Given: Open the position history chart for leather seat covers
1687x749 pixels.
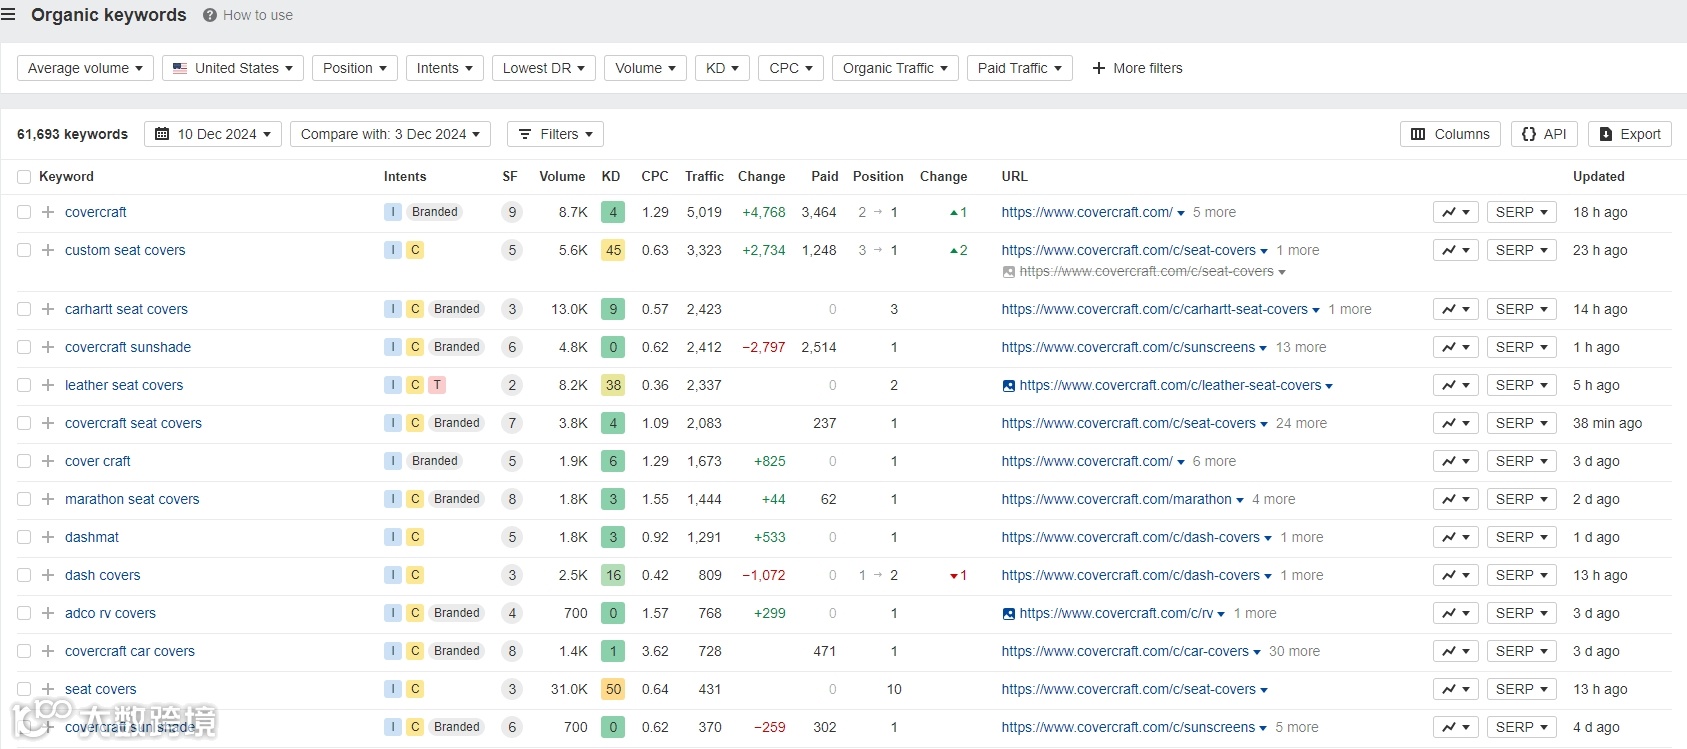Looking at the screenshot, I should coord(1455,385).
